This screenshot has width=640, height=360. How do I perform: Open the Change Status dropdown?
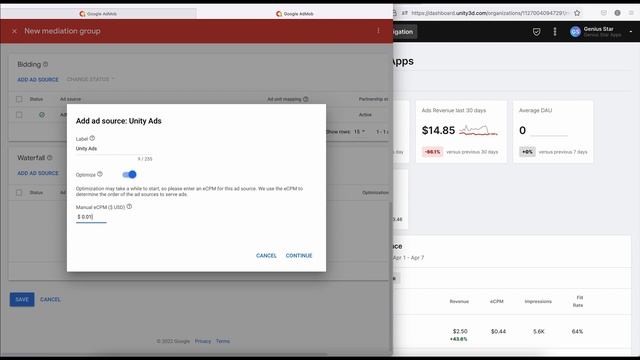pos(91,79)
